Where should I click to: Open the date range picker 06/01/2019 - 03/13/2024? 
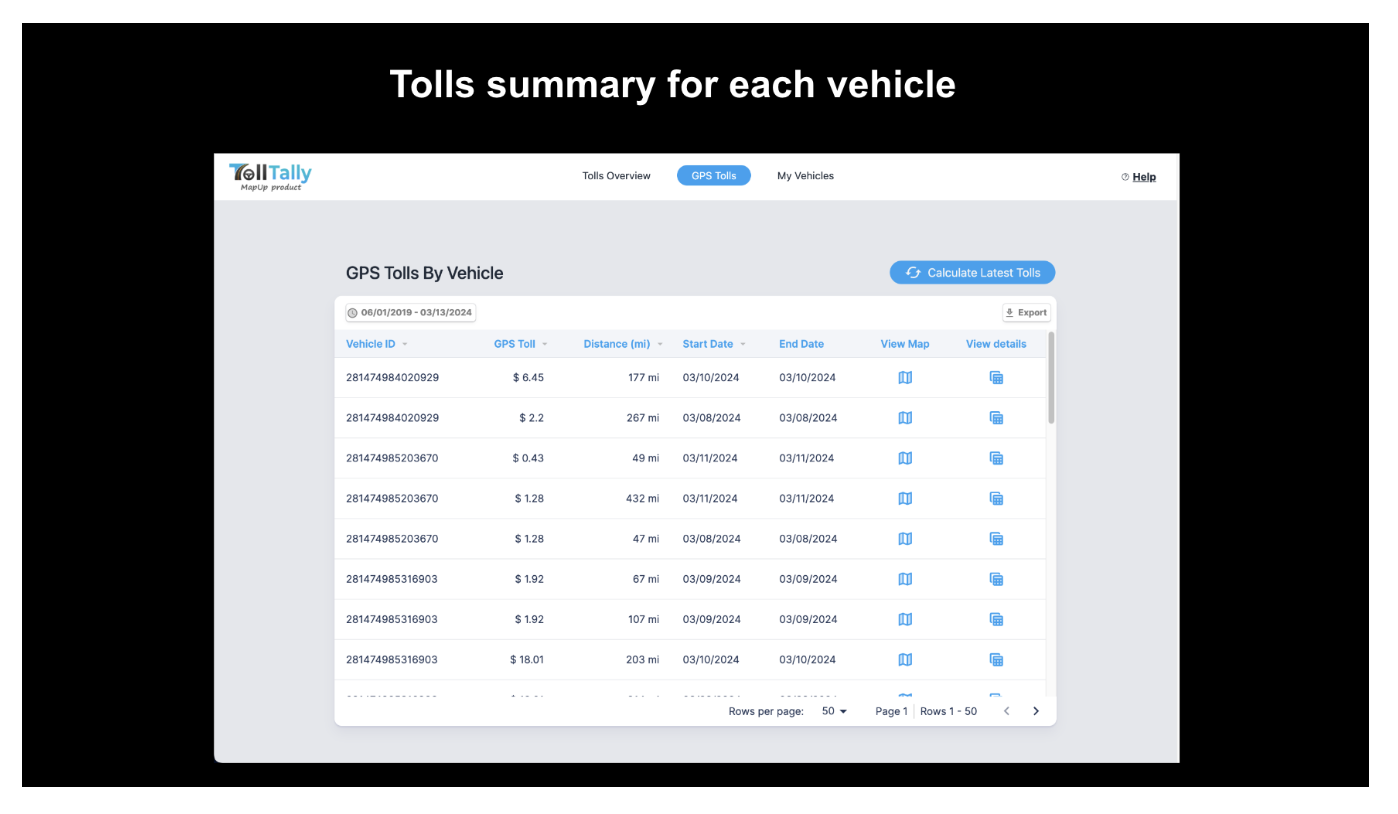click(411, 313)
